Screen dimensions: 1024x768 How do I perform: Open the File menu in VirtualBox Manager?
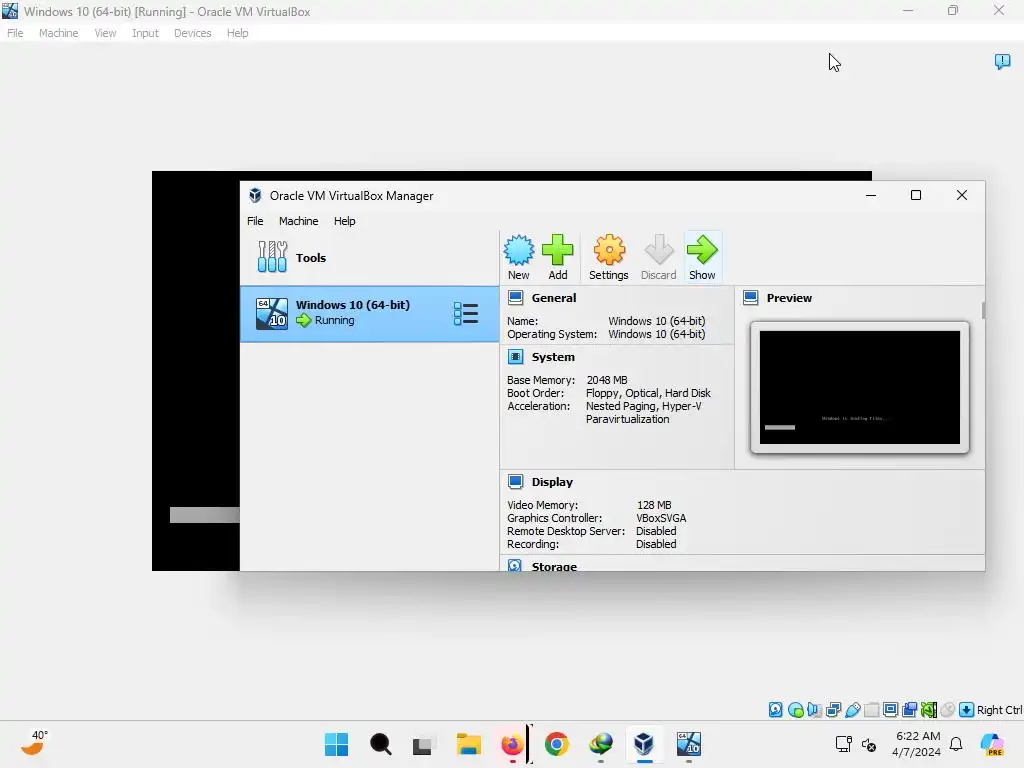255,221
